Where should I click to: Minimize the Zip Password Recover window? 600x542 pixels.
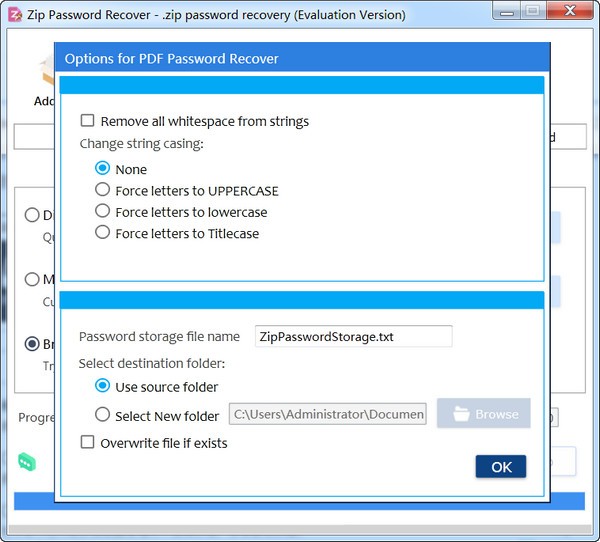tap(507, 11)
